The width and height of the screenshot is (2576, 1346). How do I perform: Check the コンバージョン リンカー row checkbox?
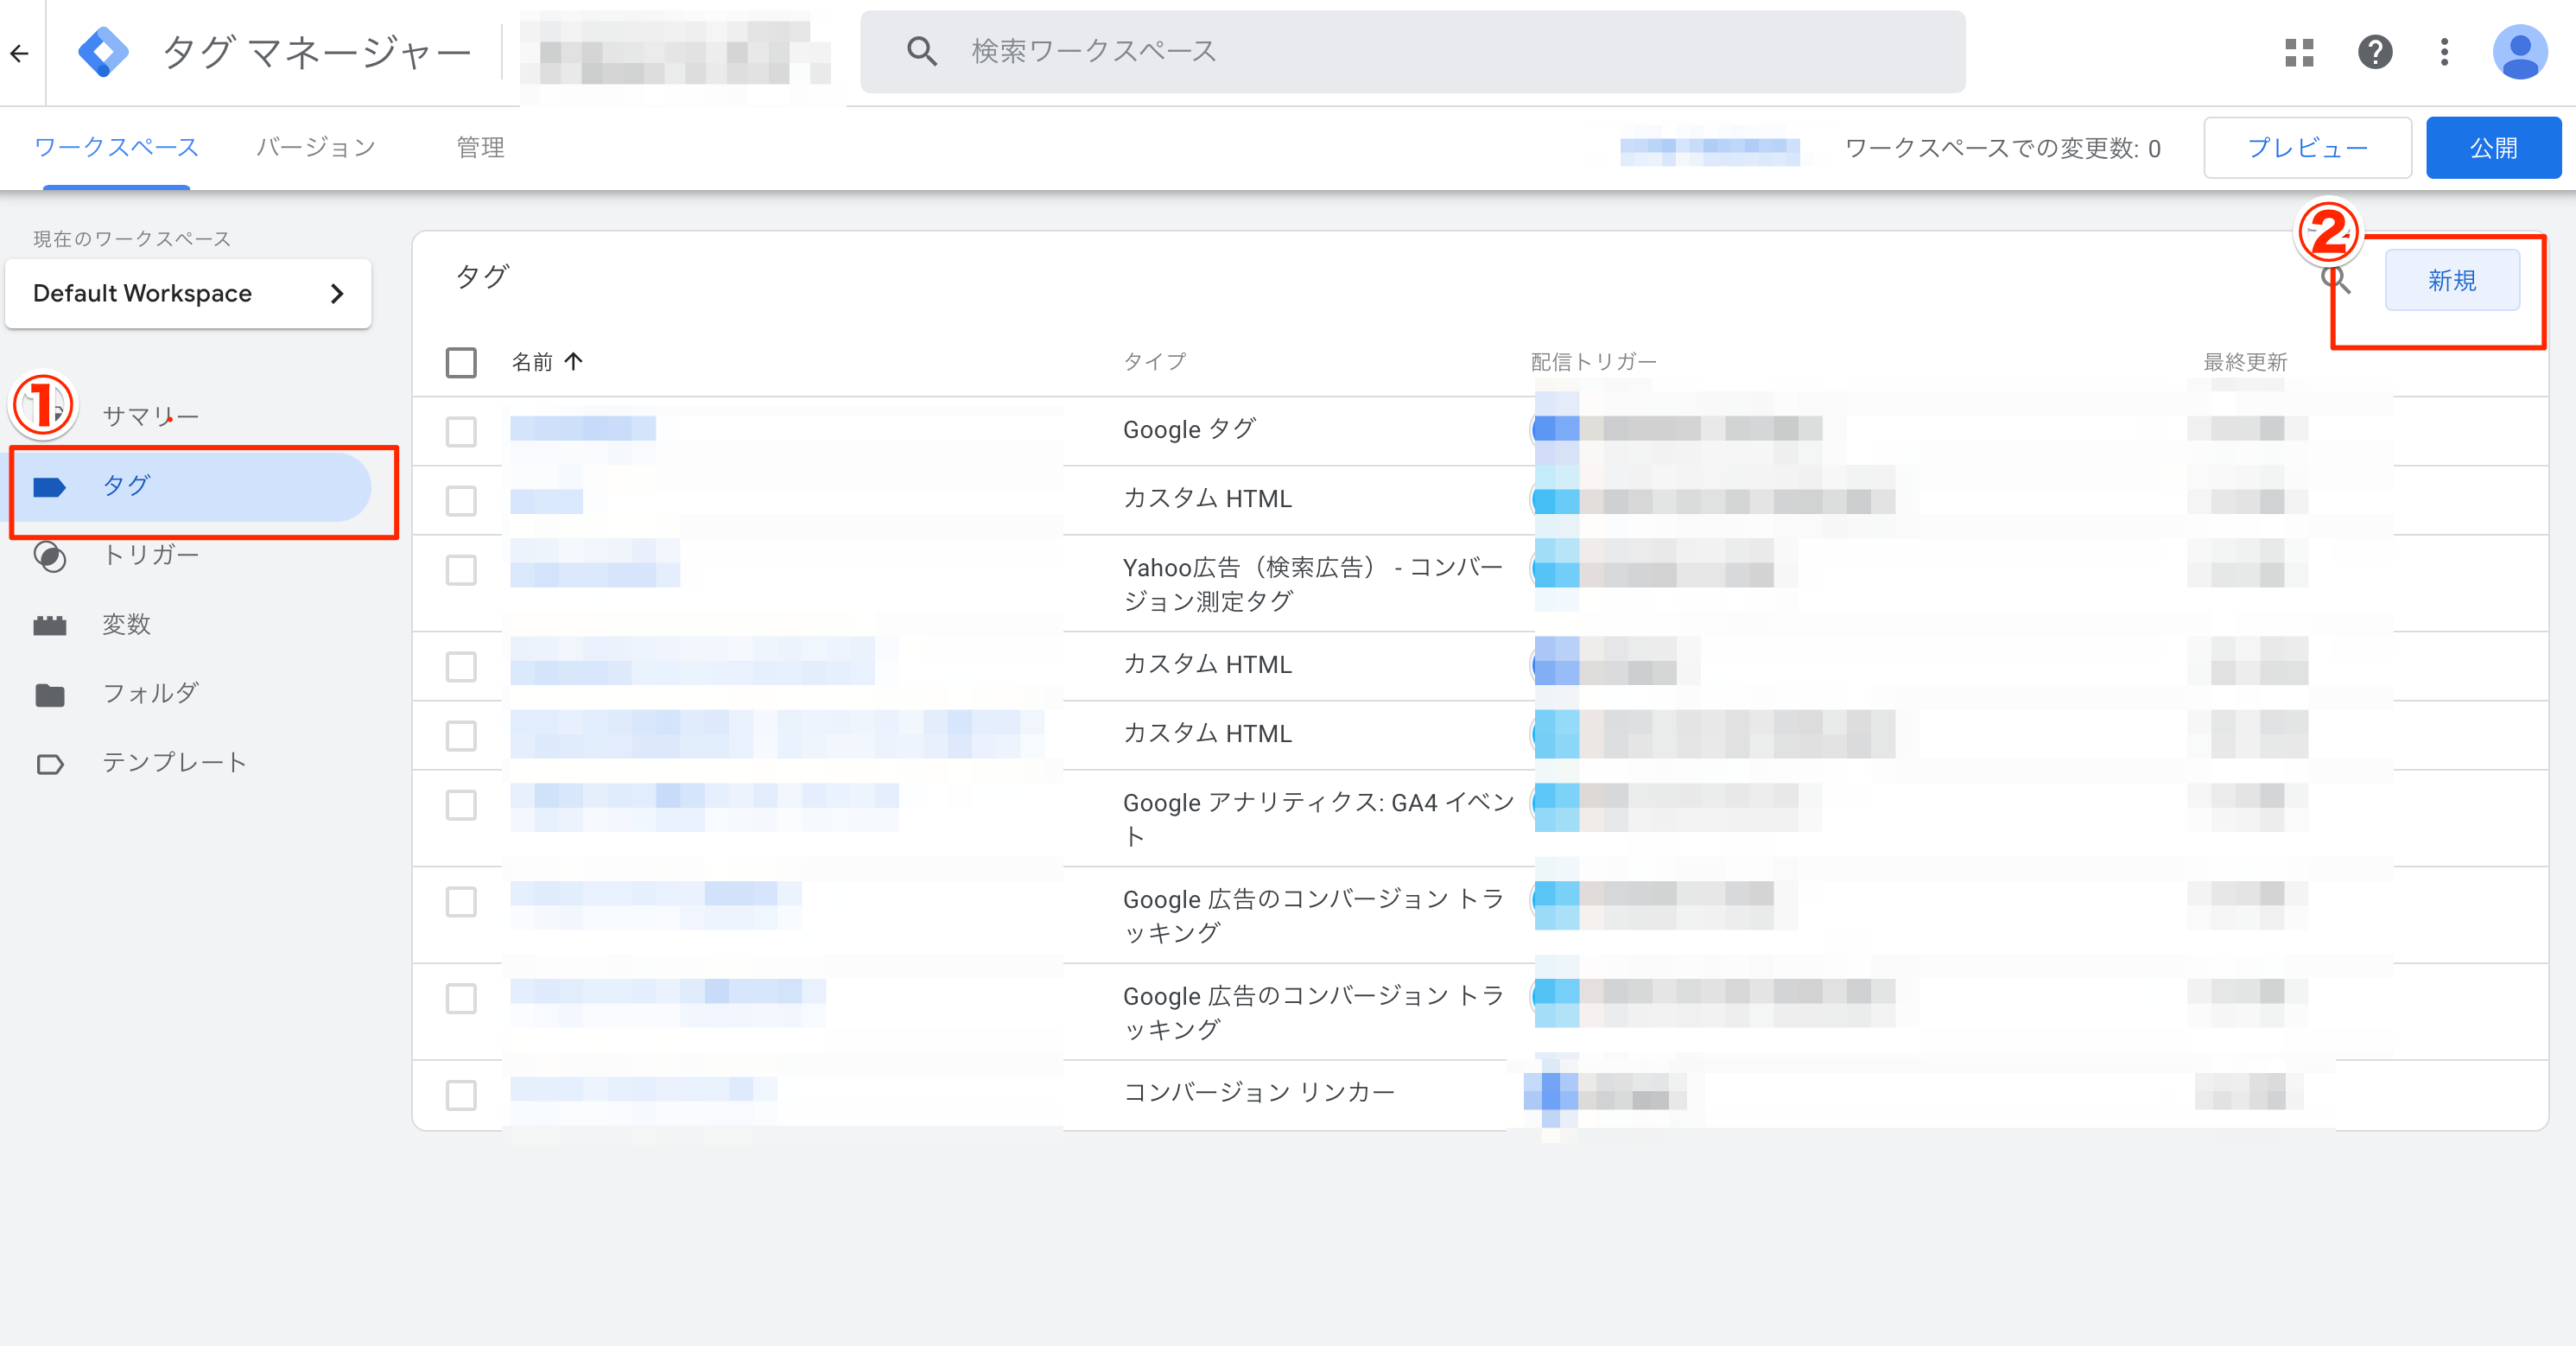pyautogui.click(x=461, y=1095)
